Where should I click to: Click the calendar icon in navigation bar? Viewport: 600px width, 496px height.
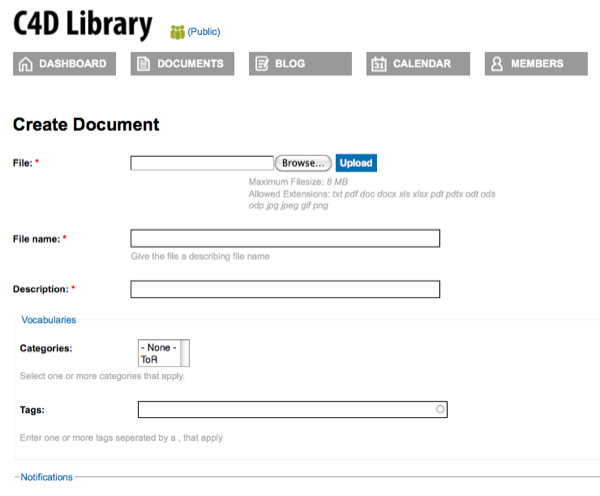378,64
